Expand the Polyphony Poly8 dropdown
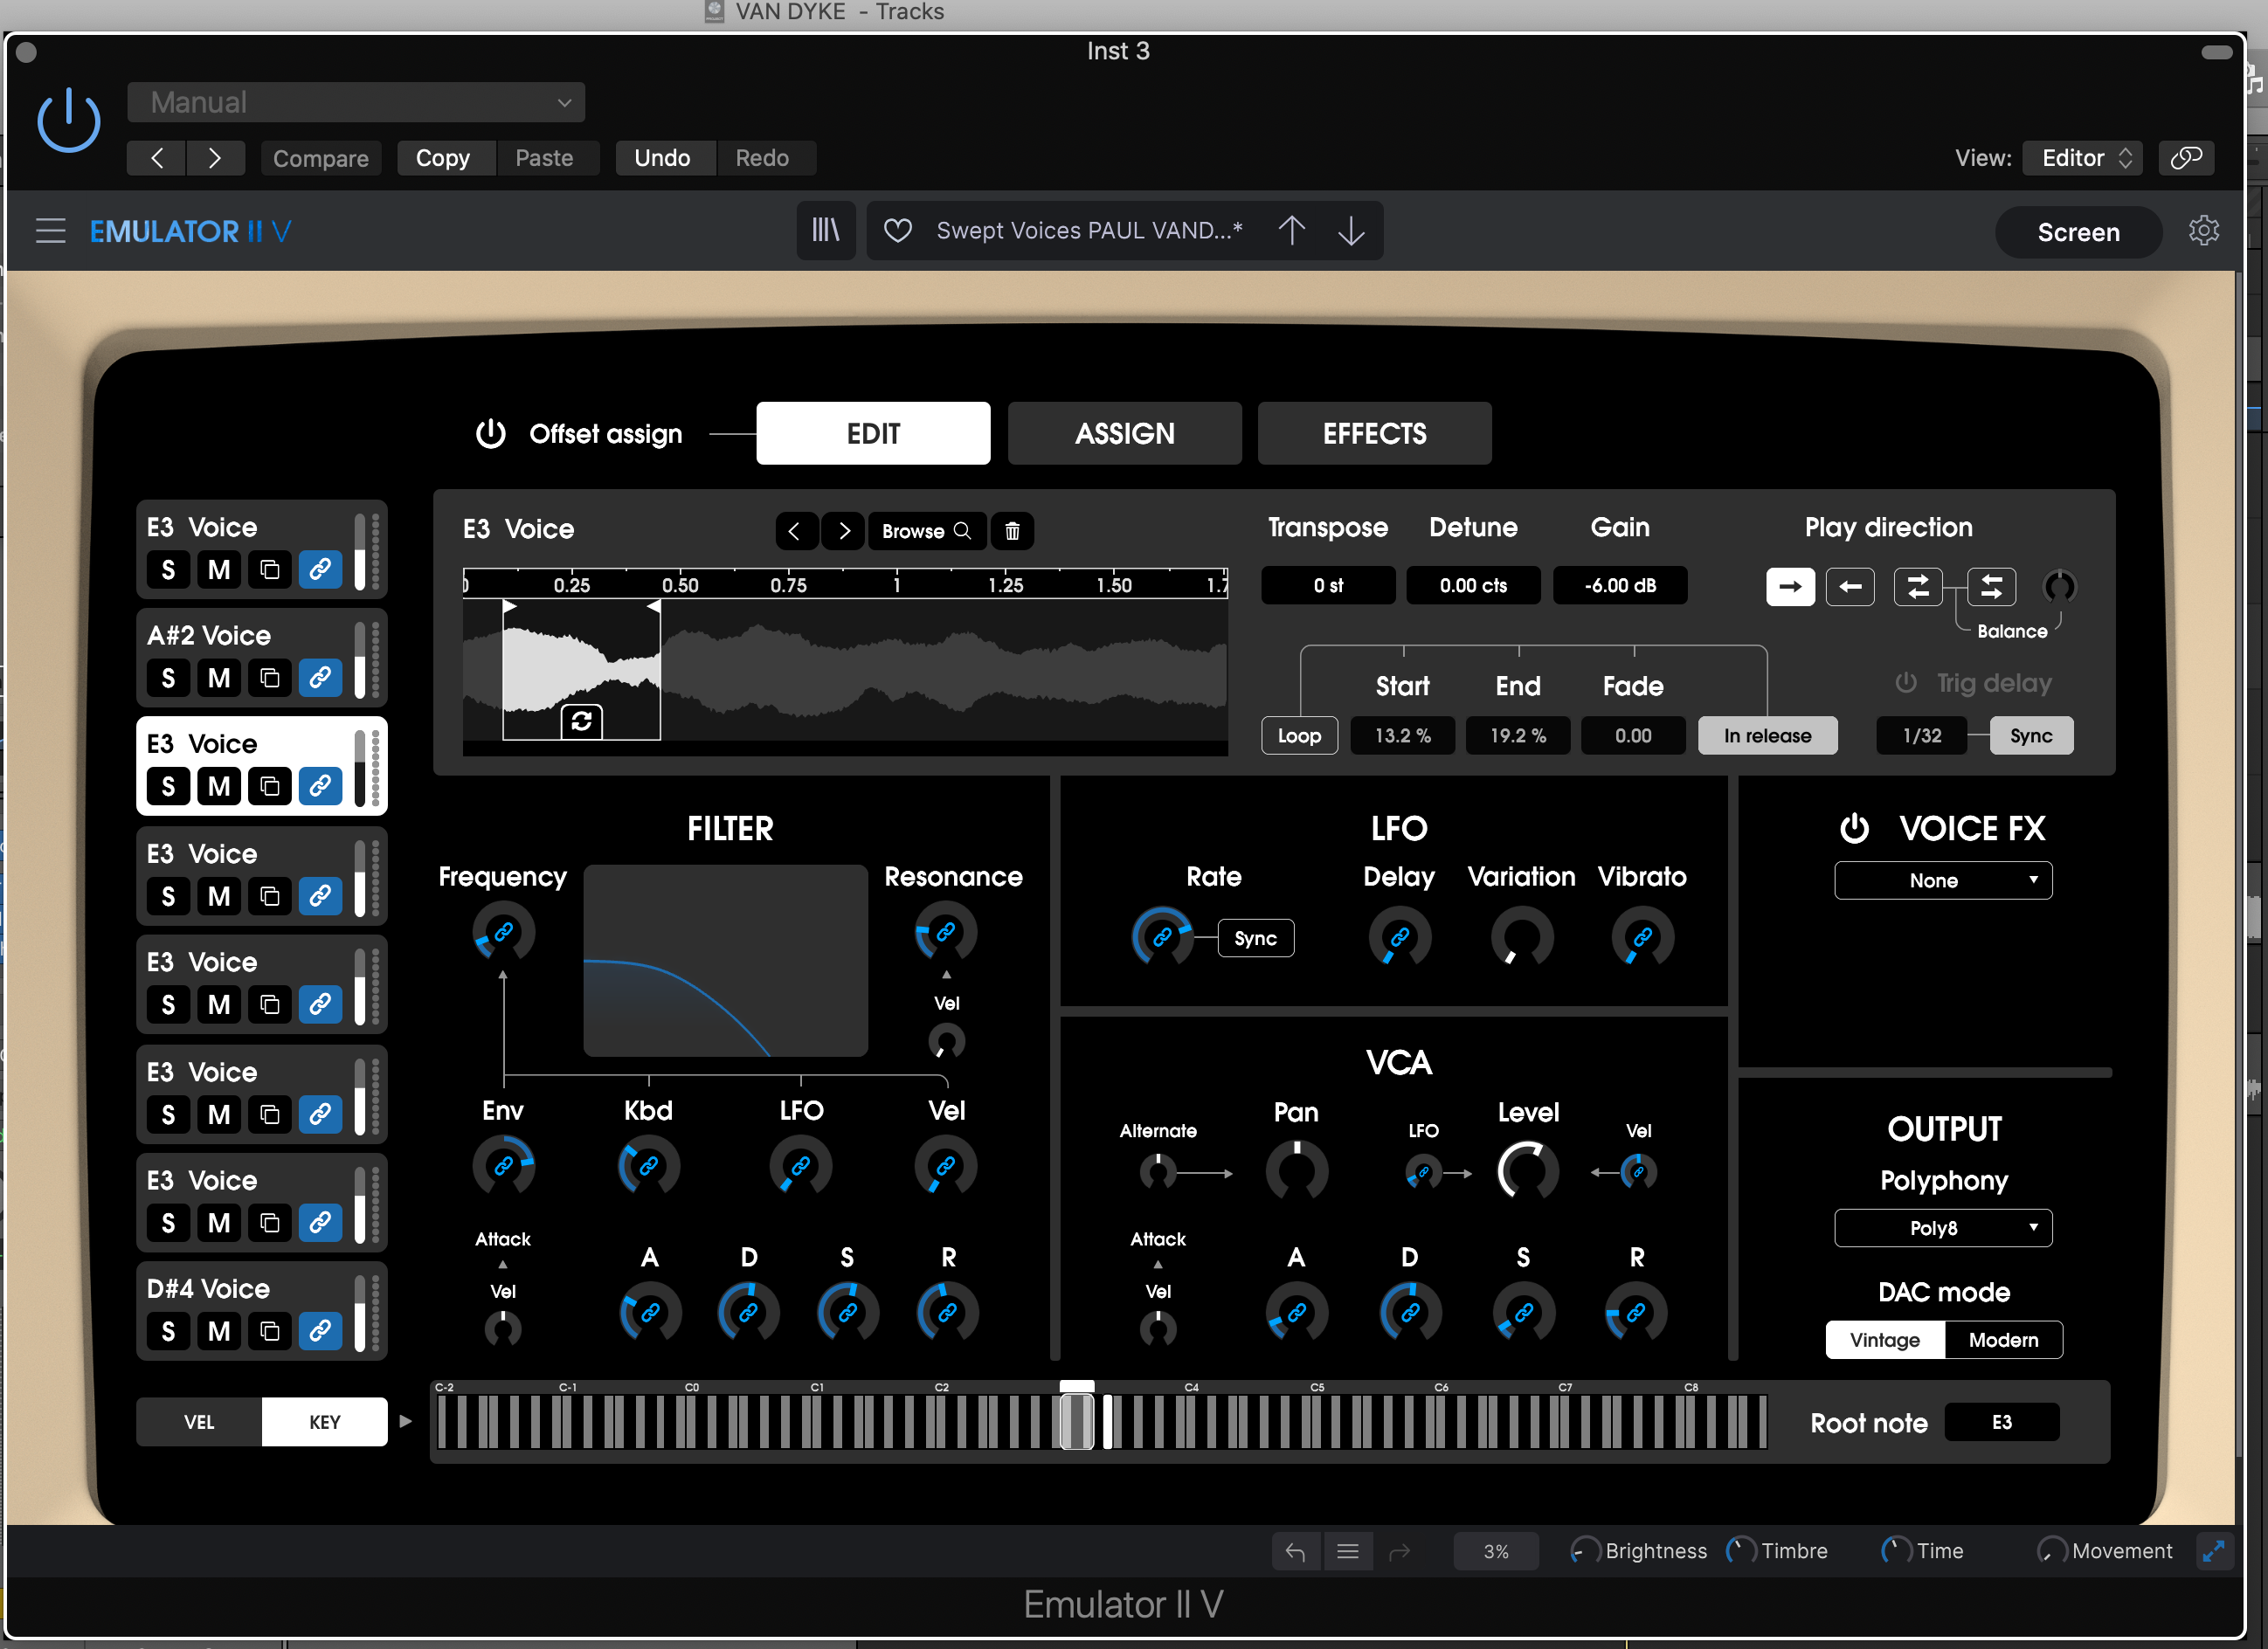Viewport: 2268px width, 1649px height. 1942,1228
